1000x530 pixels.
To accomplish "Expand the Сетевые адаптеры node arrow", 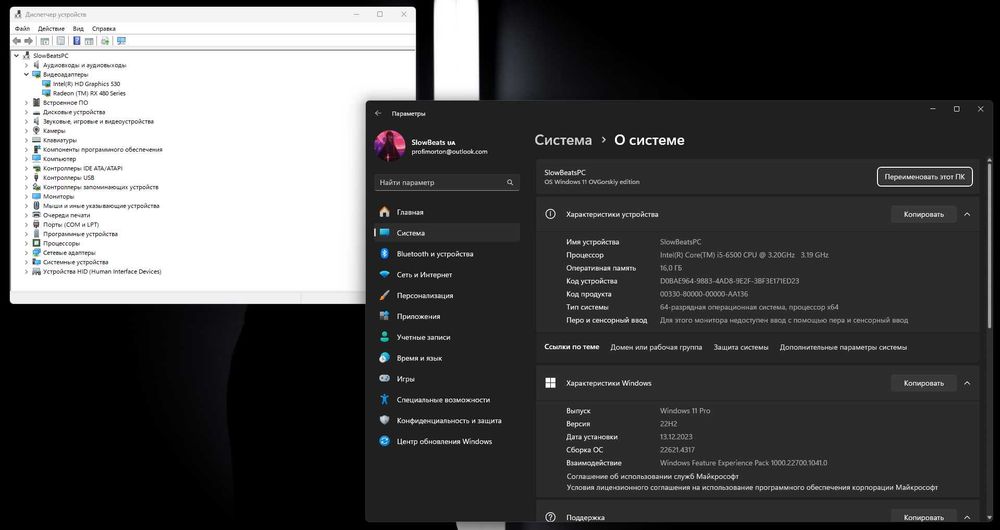I will 26,253.
